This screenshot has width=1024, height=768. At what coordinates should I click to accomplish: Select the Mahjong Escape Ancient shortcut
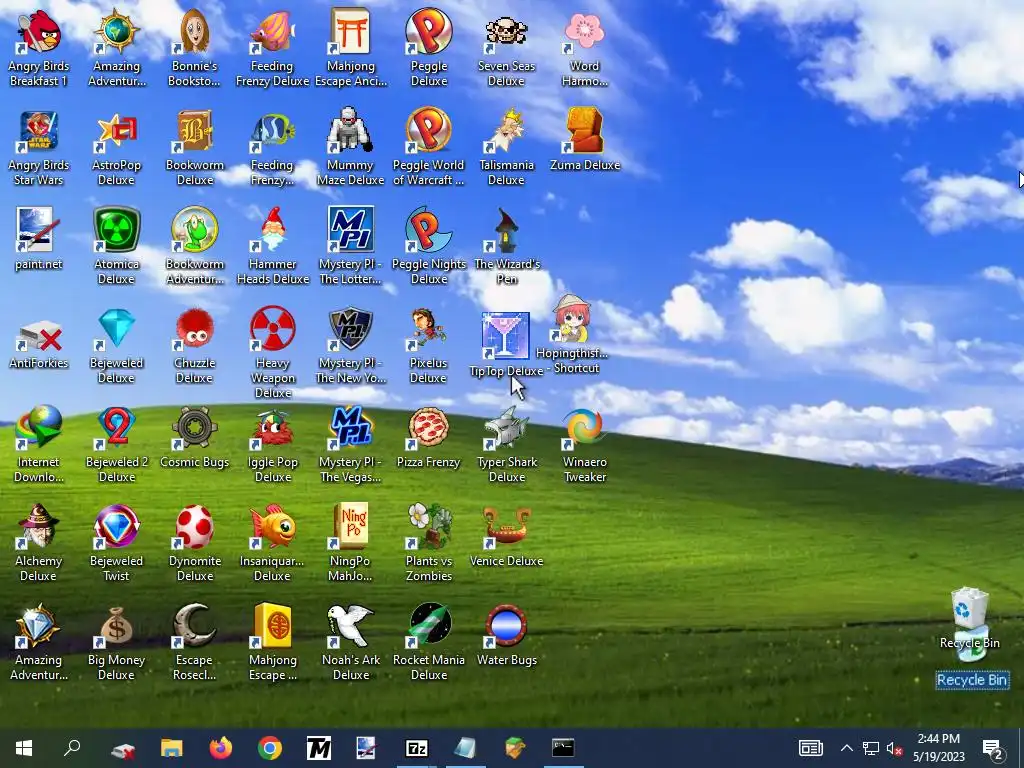(x=351, y=31)
